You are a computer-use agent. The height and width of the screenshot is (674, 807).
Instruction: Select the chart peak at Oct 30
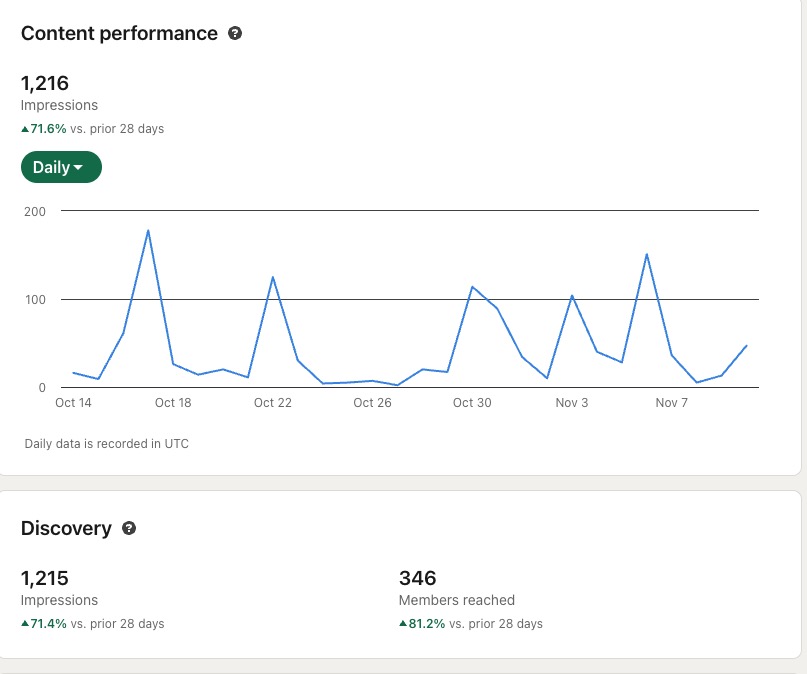click(472, 287)
